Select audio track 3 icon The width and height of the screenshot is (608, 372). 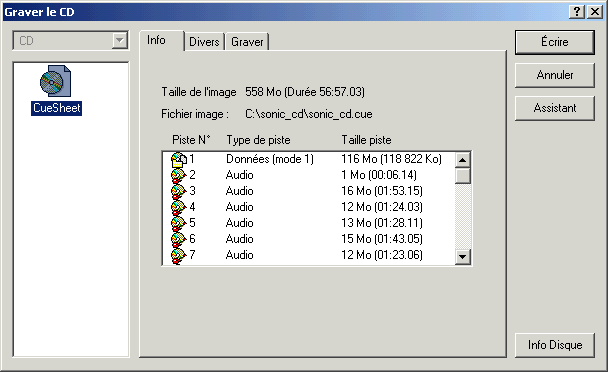(178, 191)
